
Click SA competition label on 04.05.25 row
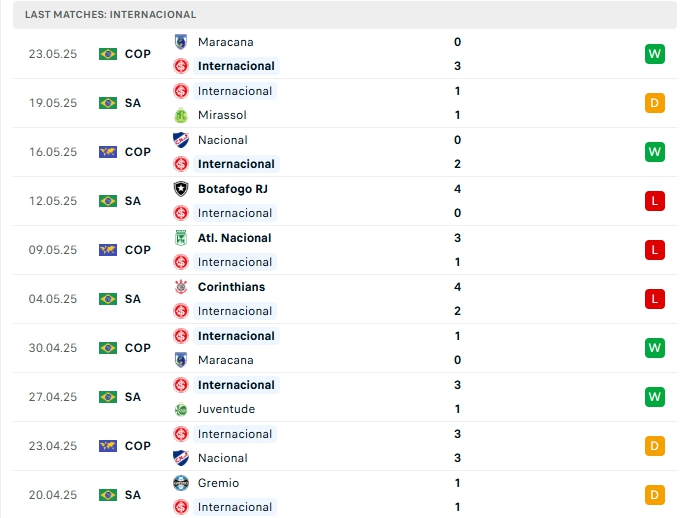pyautogui.click(x=133, y=299)
